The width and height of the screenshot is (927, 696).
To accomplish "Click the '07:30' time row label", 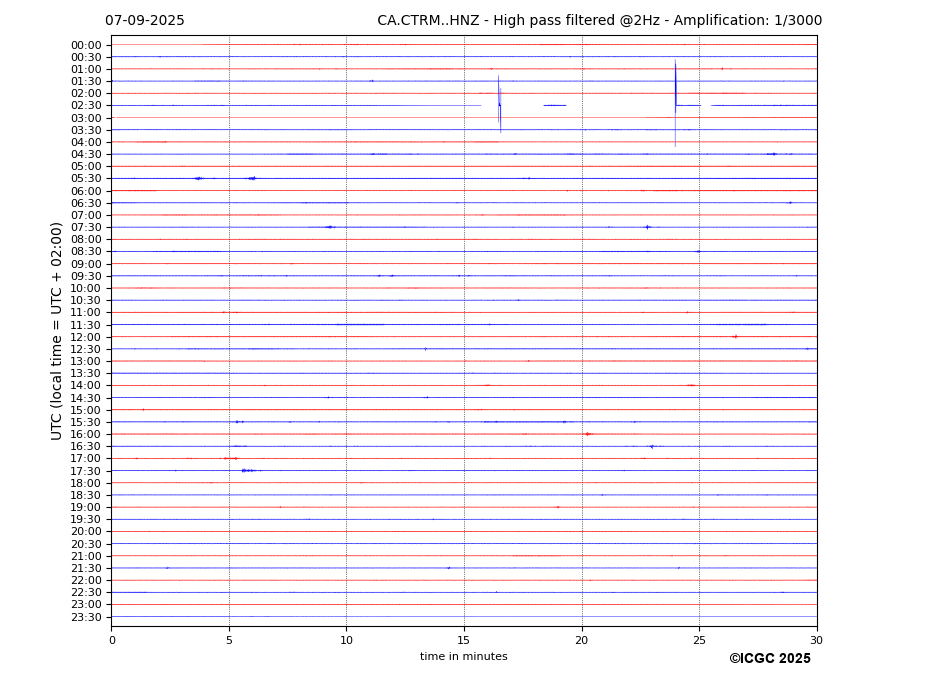I will pos(86,228).
